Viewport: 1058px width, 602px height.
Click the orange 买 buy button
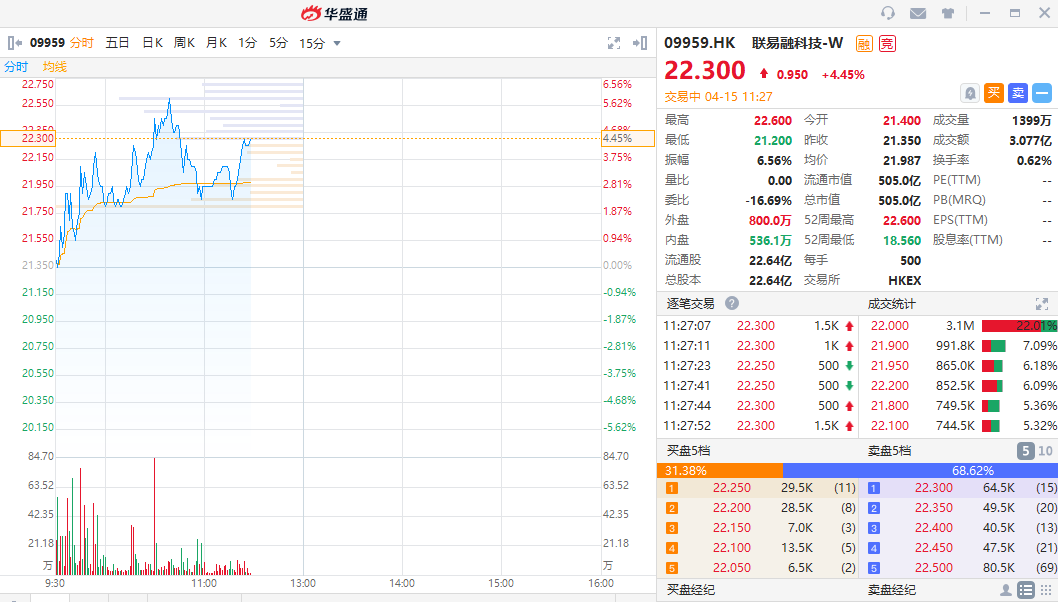[994, 93]
